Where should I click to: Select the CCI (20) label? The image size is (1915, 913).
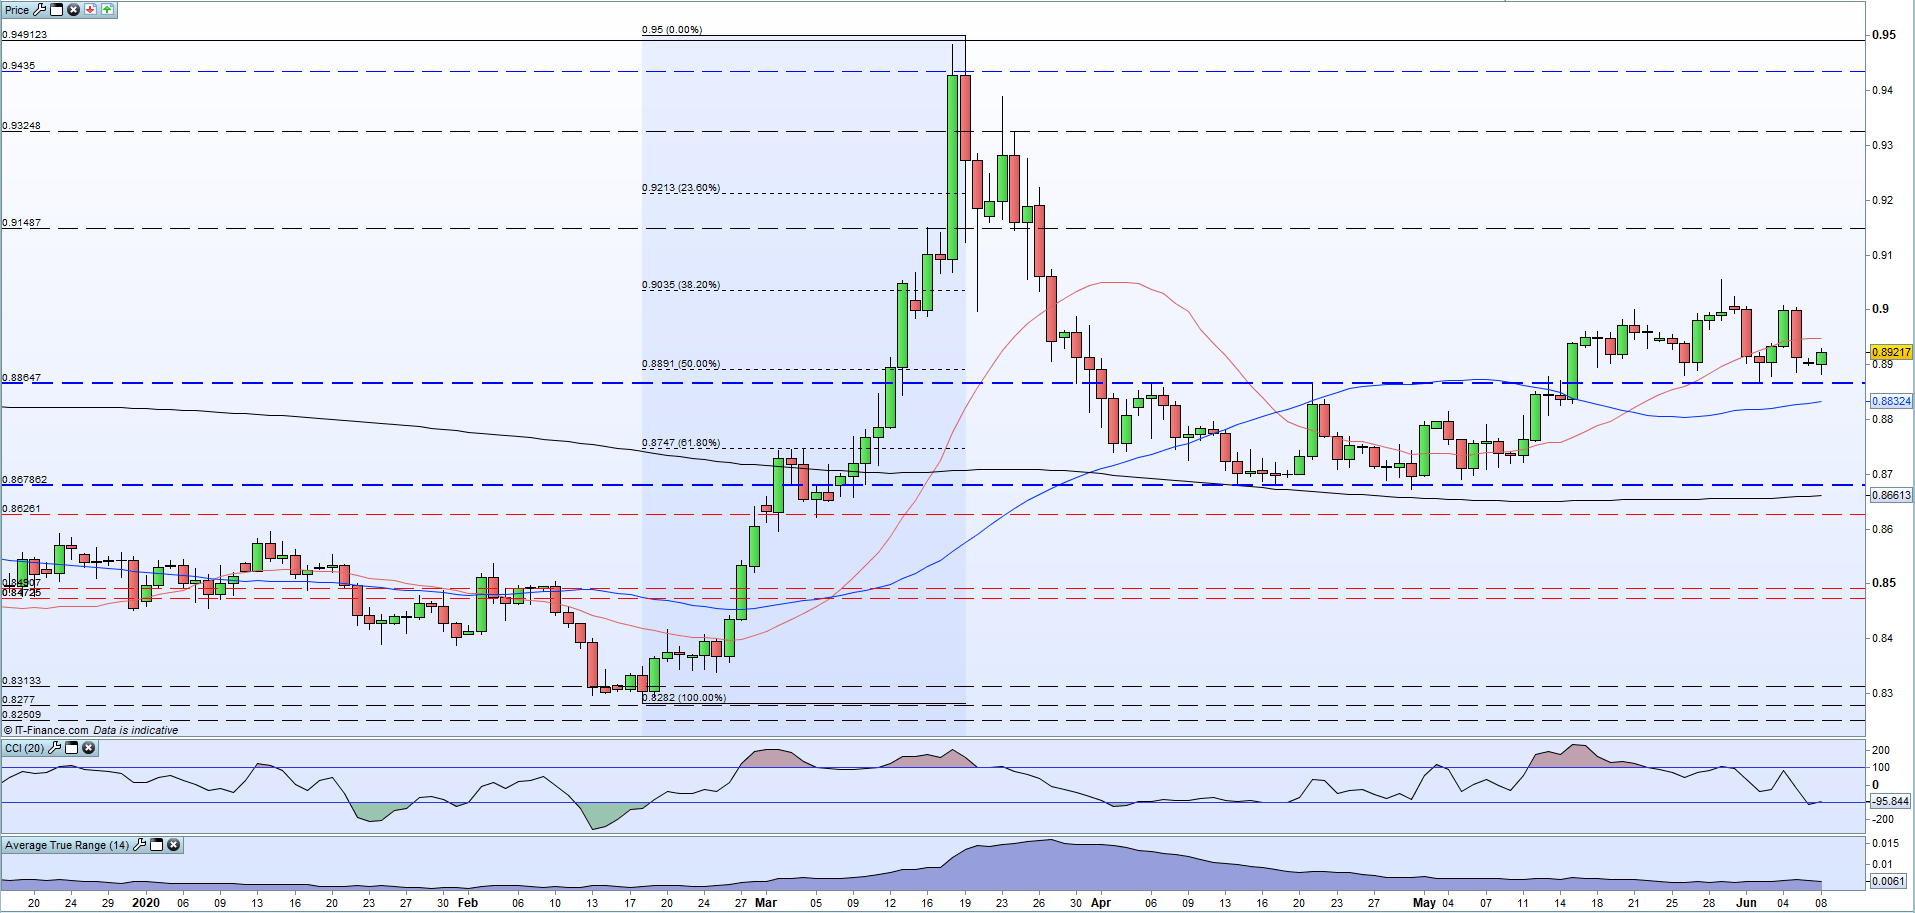pos(24,748)
